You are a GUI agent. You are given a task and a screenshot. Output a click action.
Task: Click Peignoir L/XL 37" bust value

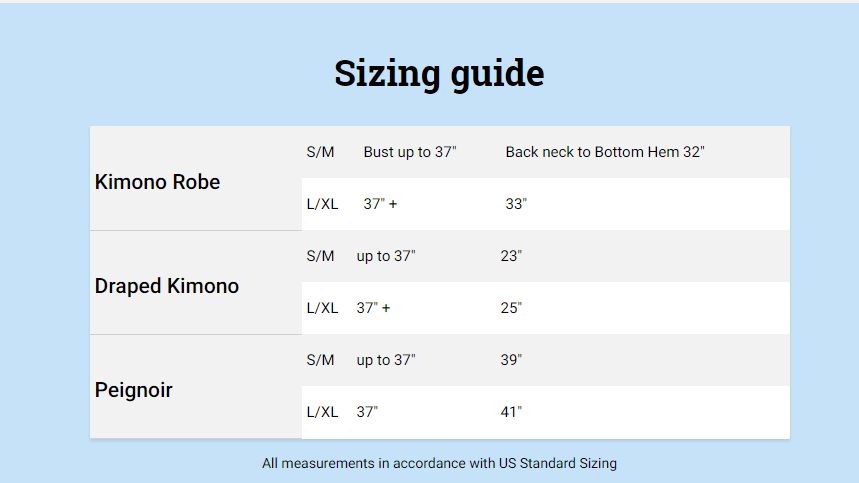pos(367,412)
